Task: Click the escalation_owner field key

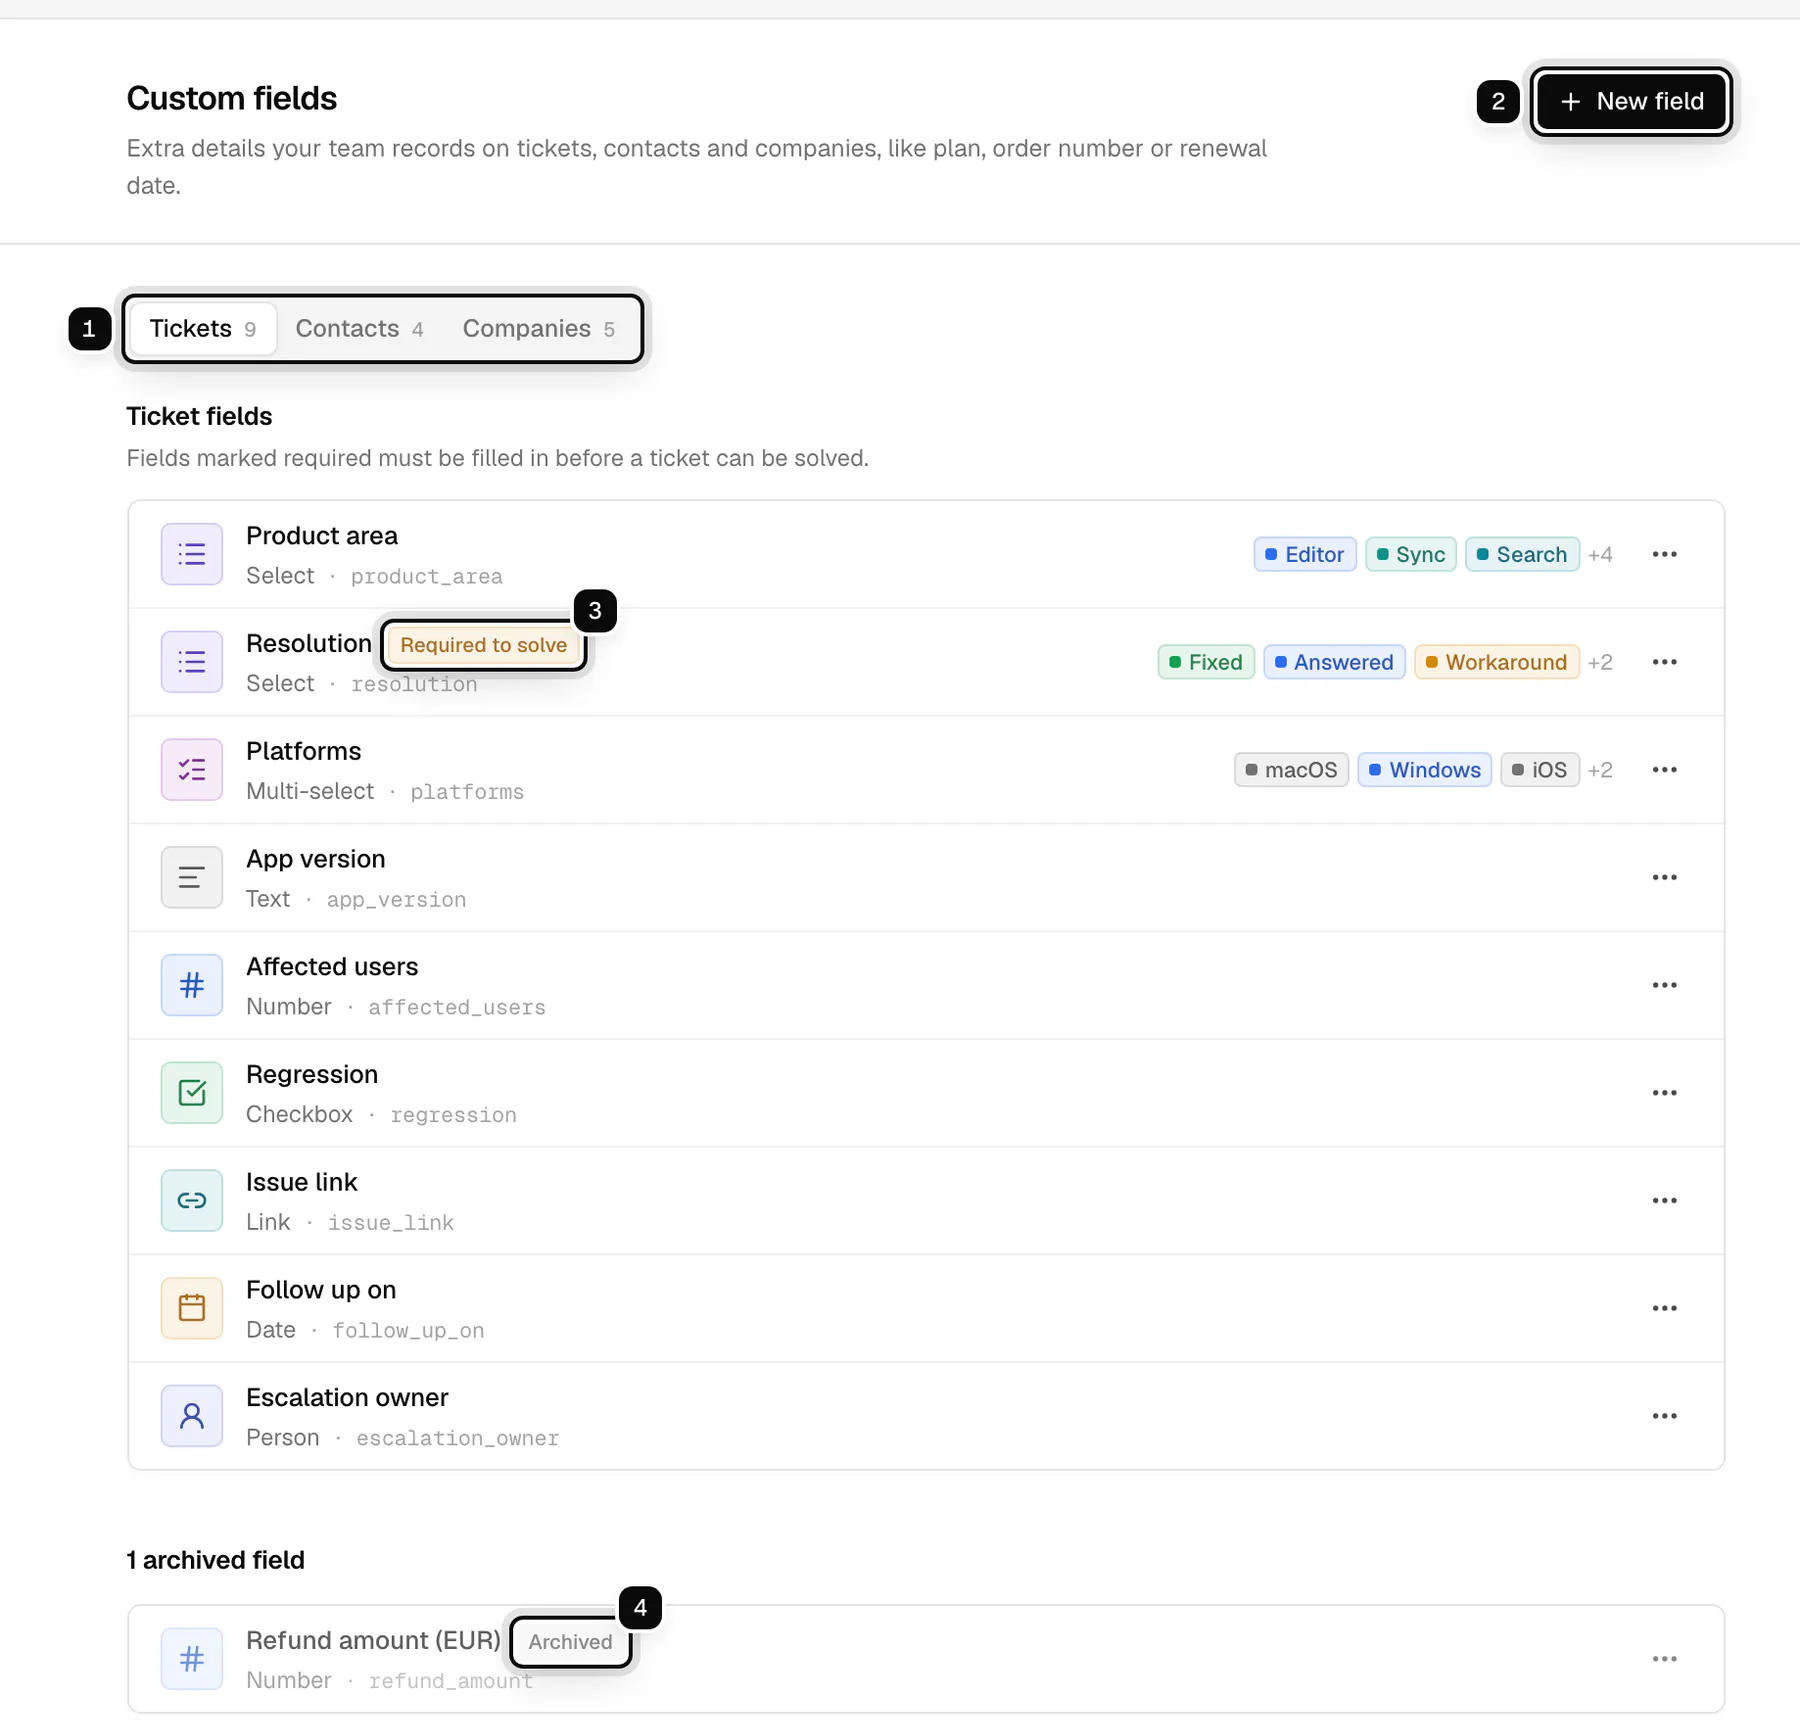Action: [x=458, y=1438]
